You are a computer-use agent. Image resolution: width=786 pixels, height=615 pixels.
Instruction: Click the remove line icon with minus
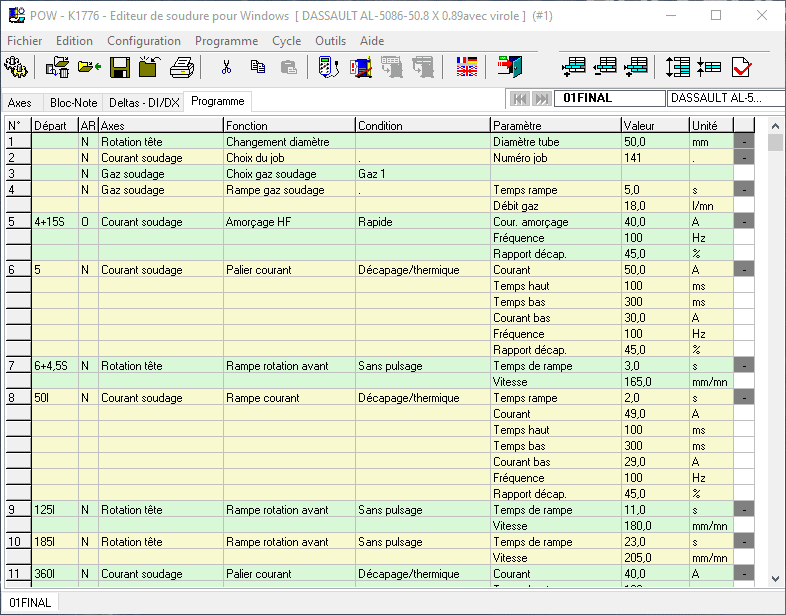605,67
